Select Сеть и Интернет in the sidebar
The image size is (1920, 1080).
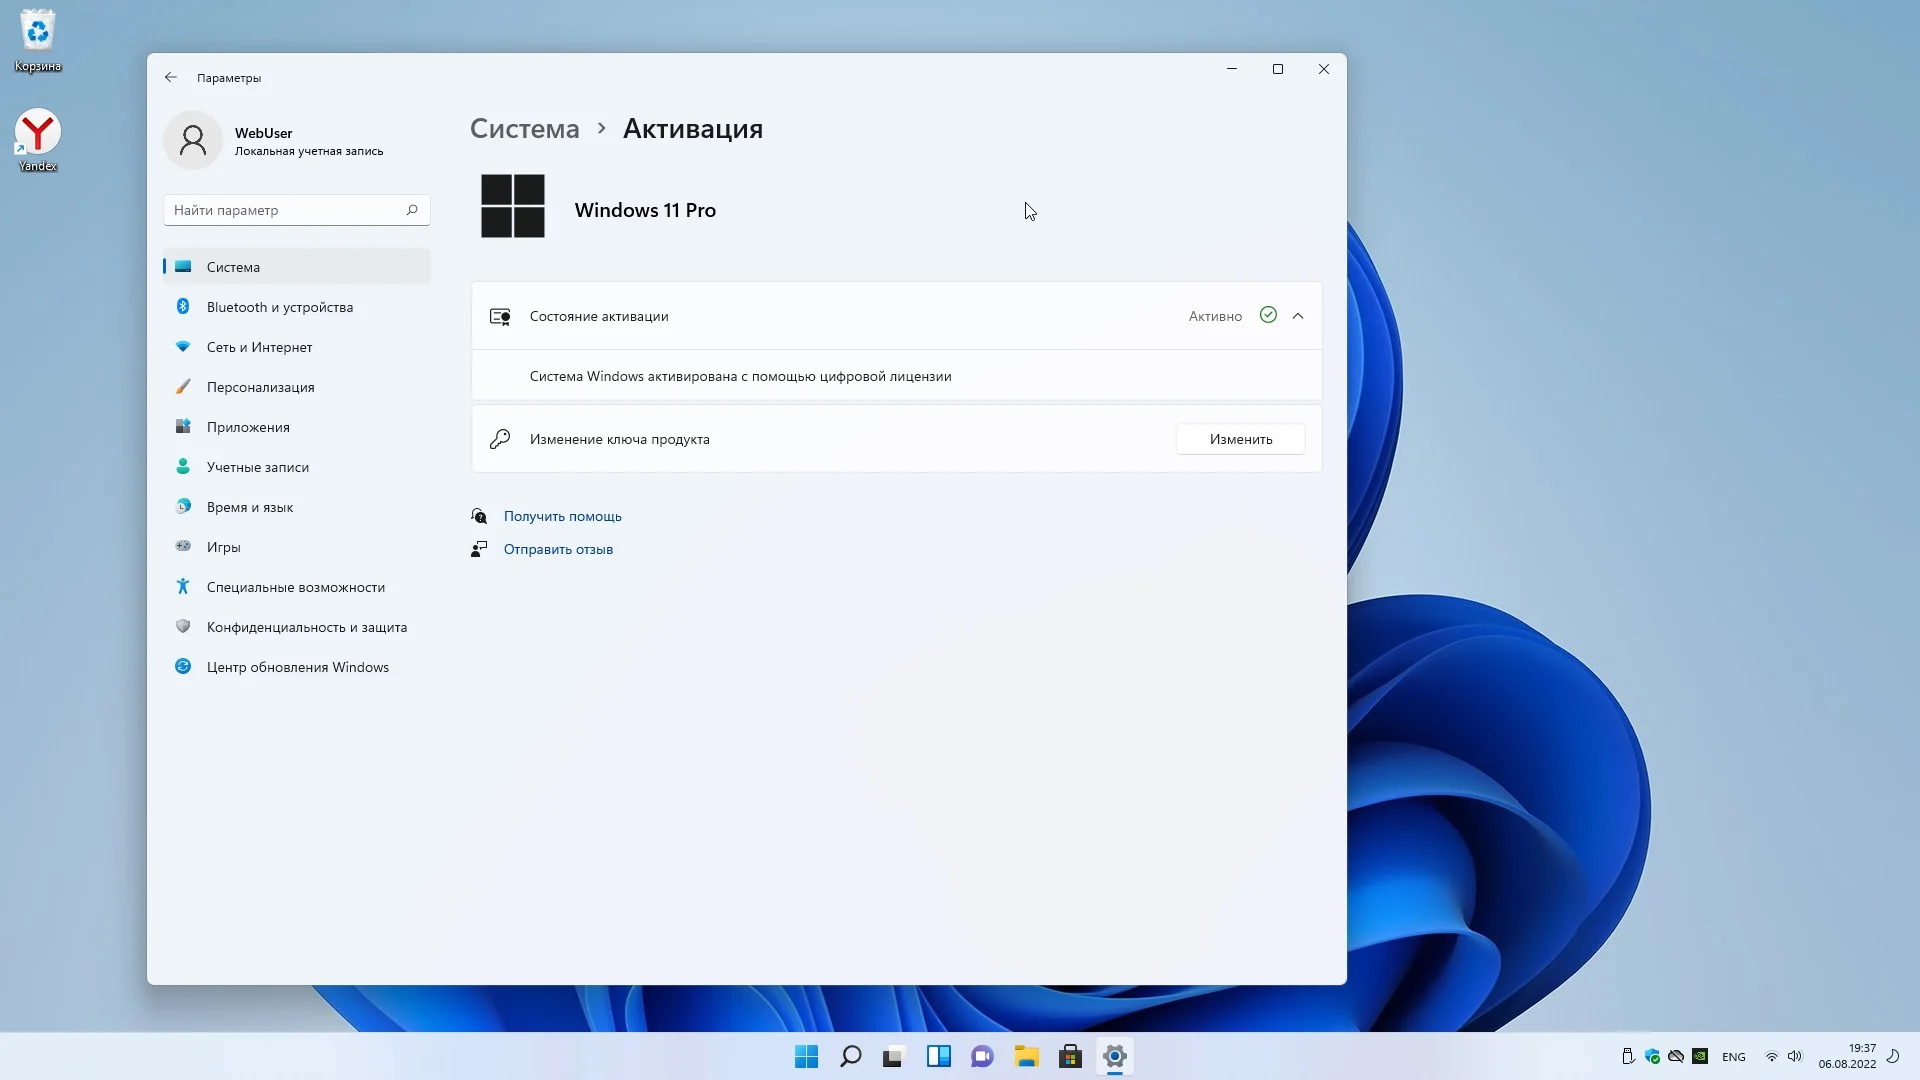(259, 347)
